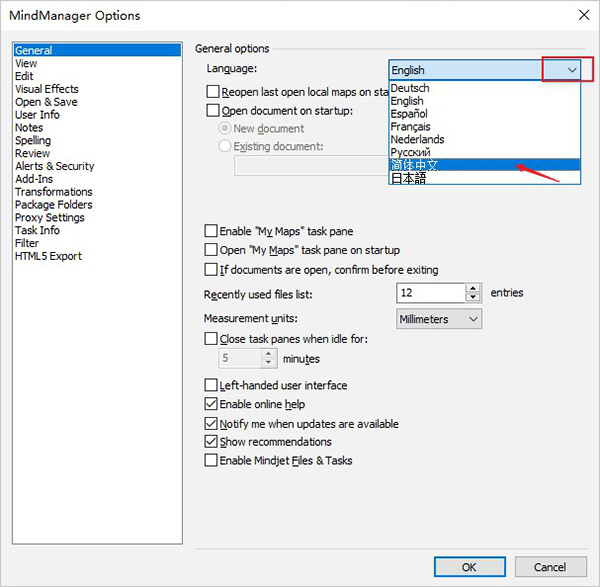Uncheck Notify me when updates are available
The image size is (600, 587).
(x=211, y=423)
